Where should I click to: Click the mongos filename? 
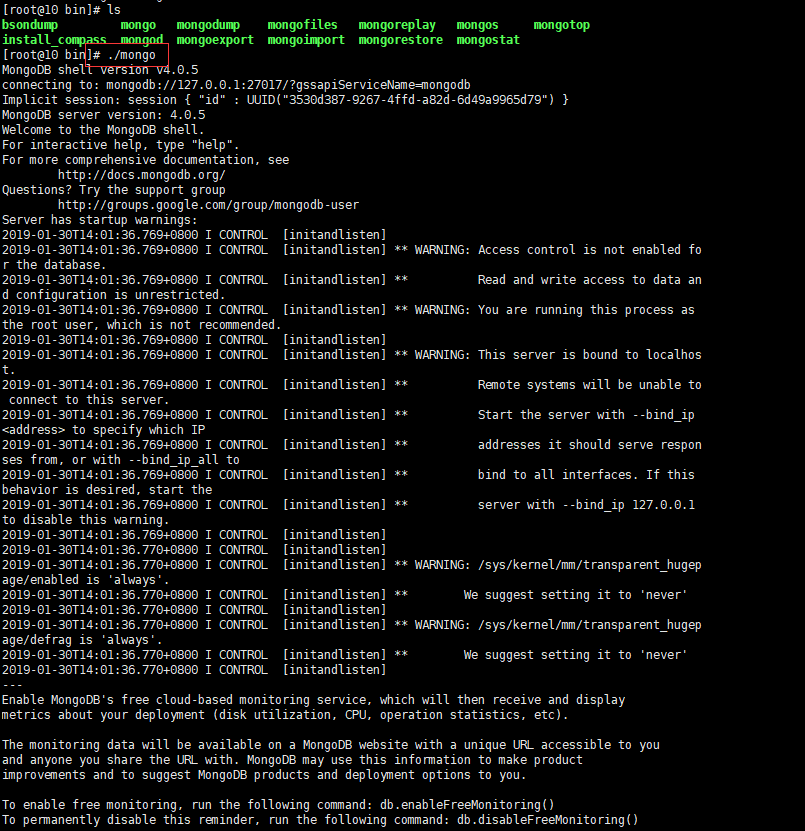click(x=477, y=25)
